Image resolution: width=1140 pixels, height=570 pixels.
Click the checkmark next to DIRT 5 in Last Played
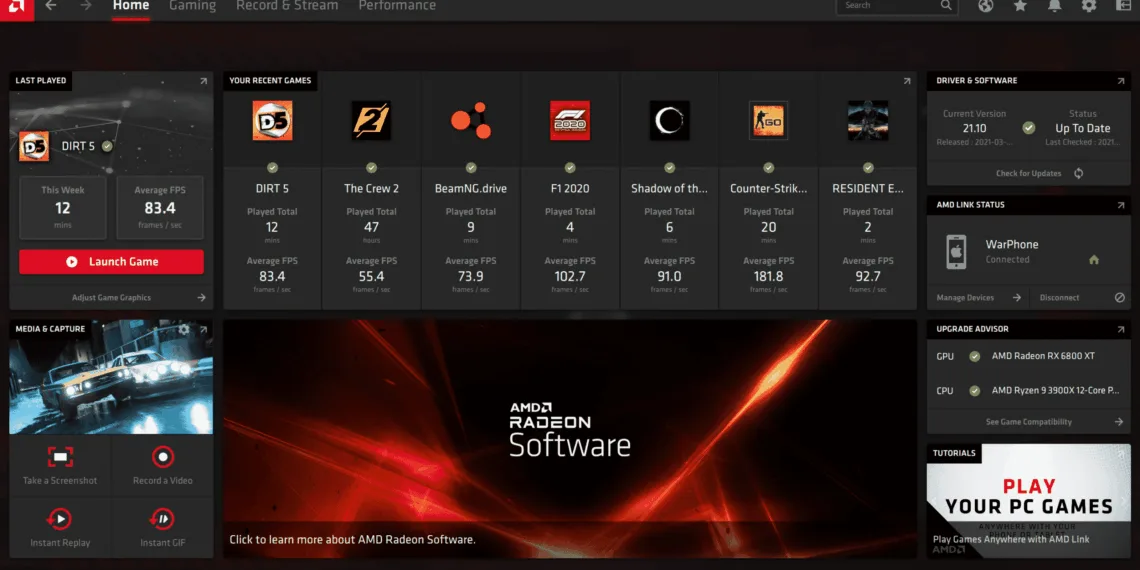[108, 146]
